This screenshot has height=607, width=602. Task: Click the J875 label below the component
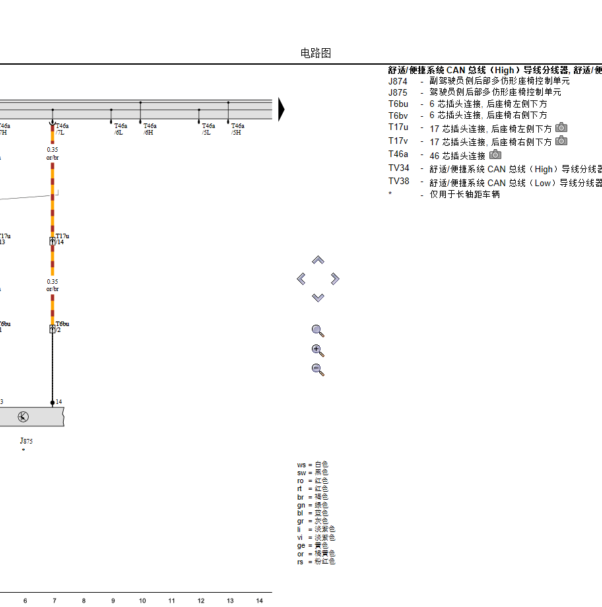(26, 441)
